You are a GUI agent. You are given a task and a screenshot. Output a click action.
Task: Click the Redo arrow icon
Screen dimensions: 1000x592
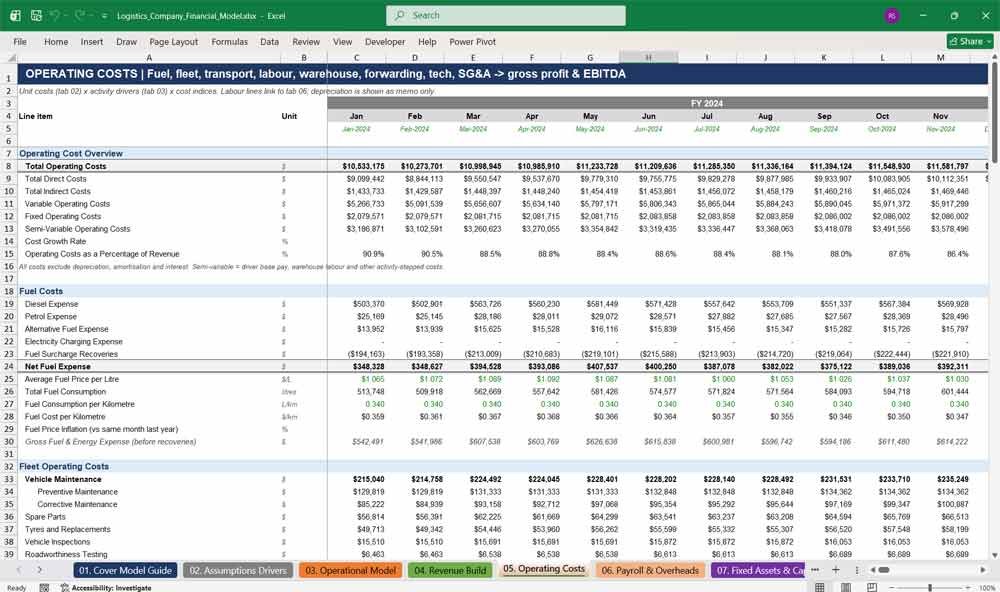(79, 15)
